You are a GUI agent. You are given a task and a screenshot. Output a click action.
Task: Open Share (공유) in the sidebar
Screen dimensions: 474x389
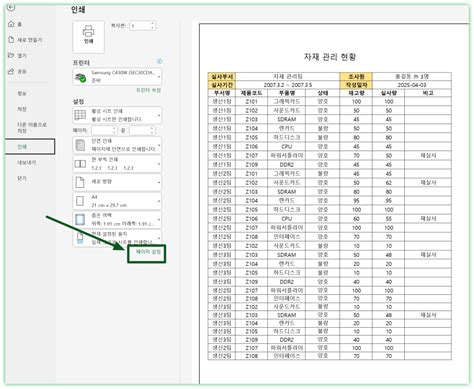click(x=17, y=71)
